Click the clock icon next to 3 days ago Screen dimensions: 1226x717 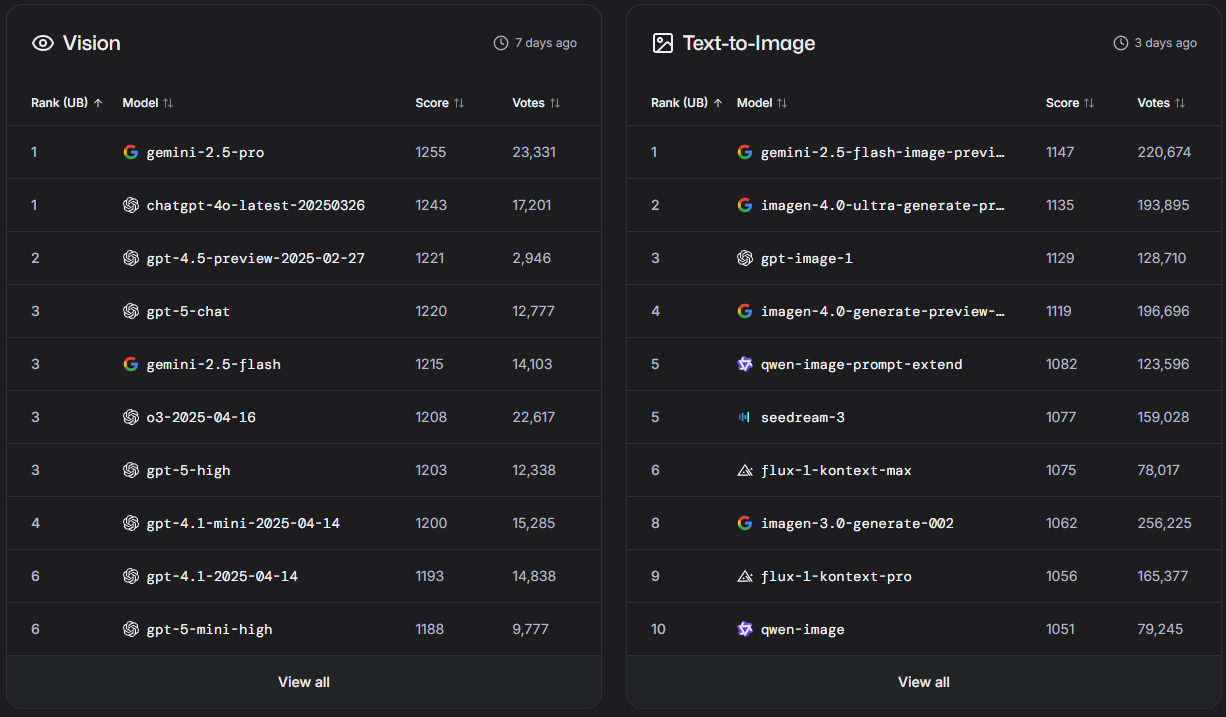pyautogui.click(x=1121, y=43)
